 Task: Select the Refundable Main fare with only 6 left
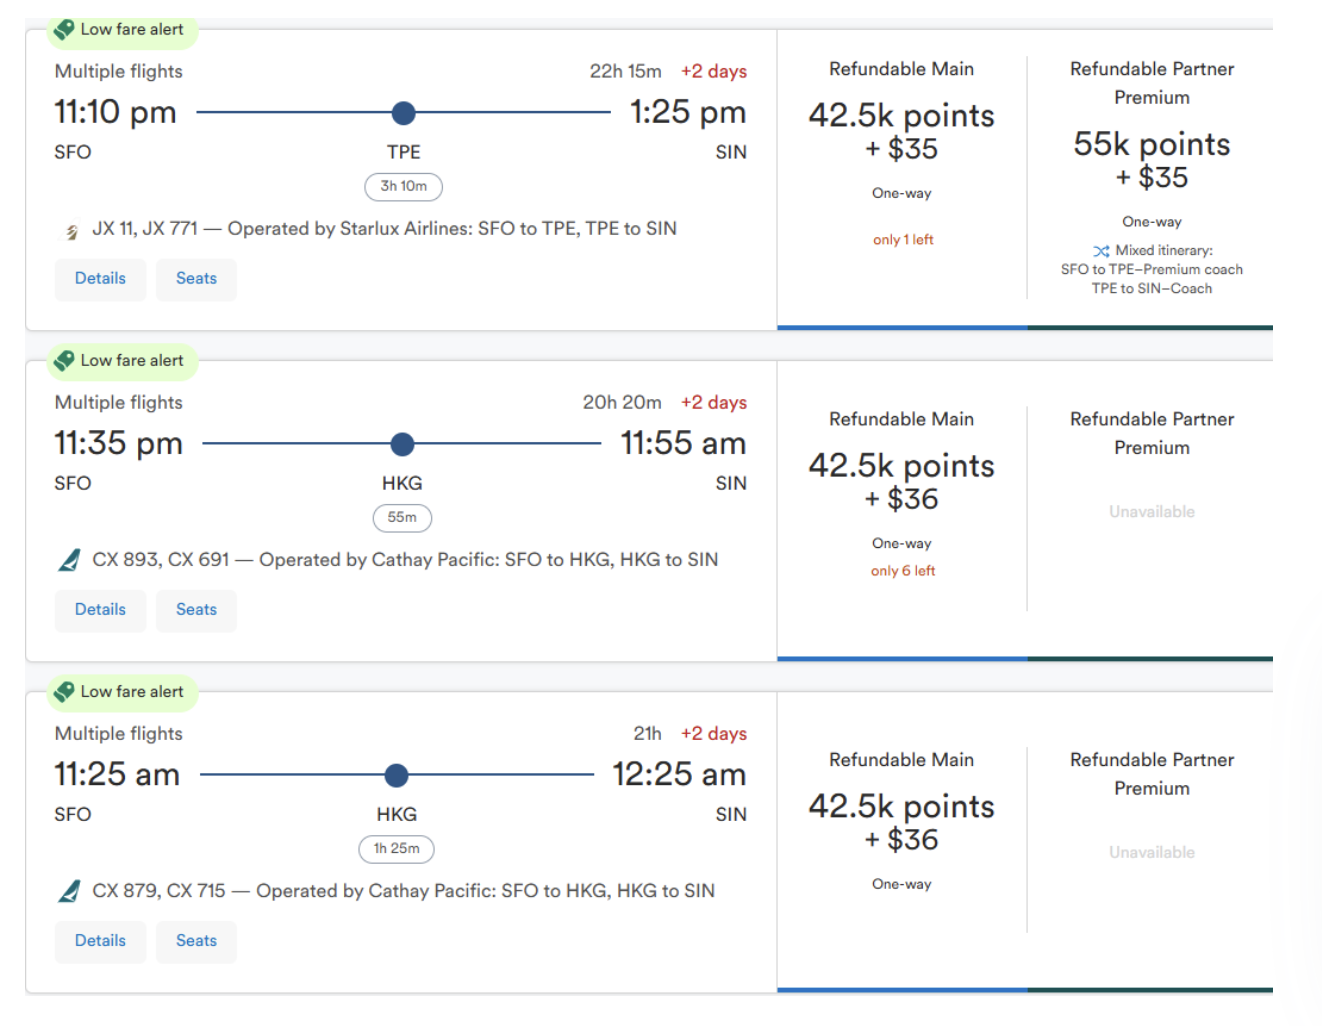coord(901,482)
